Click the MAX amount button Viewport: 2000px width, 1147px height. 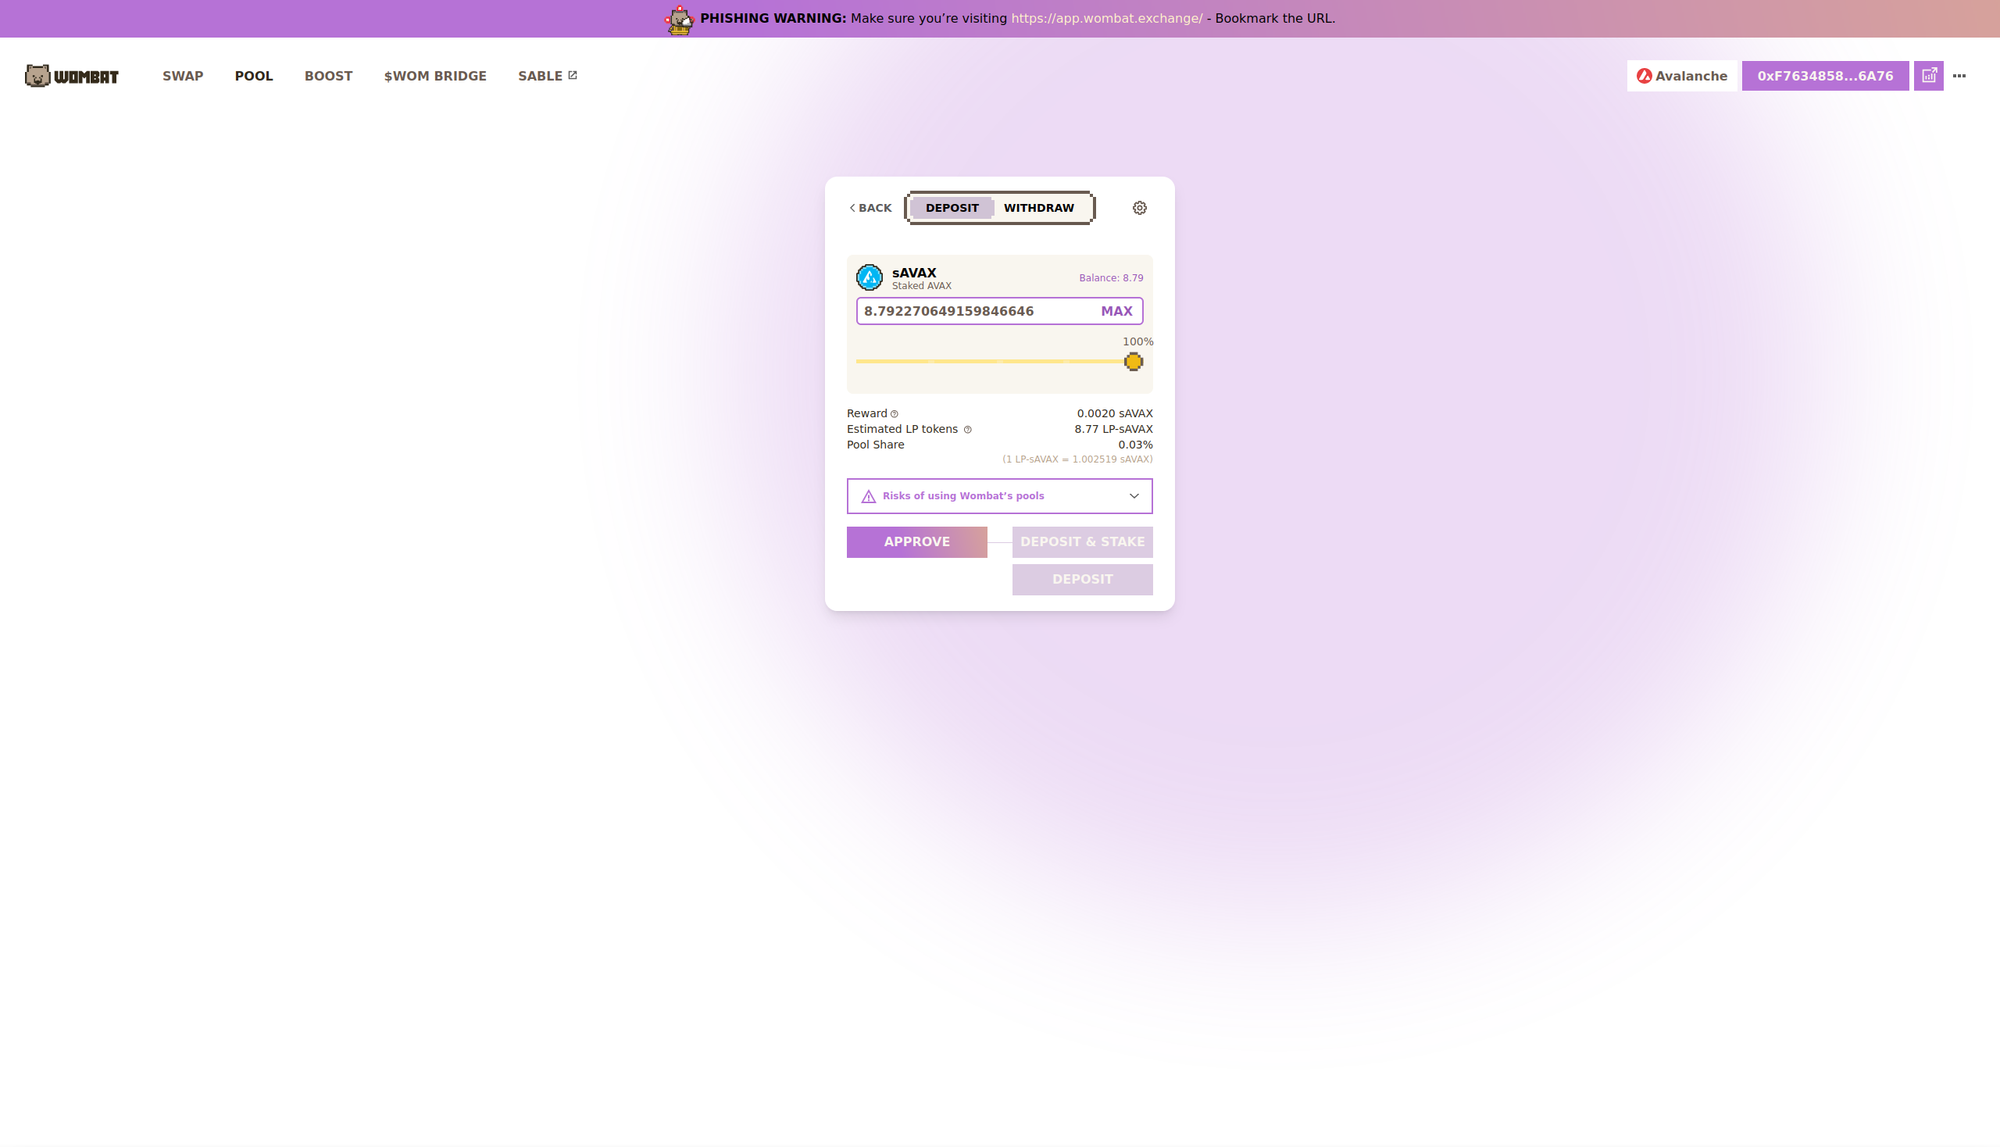(x=1116, y=312)
